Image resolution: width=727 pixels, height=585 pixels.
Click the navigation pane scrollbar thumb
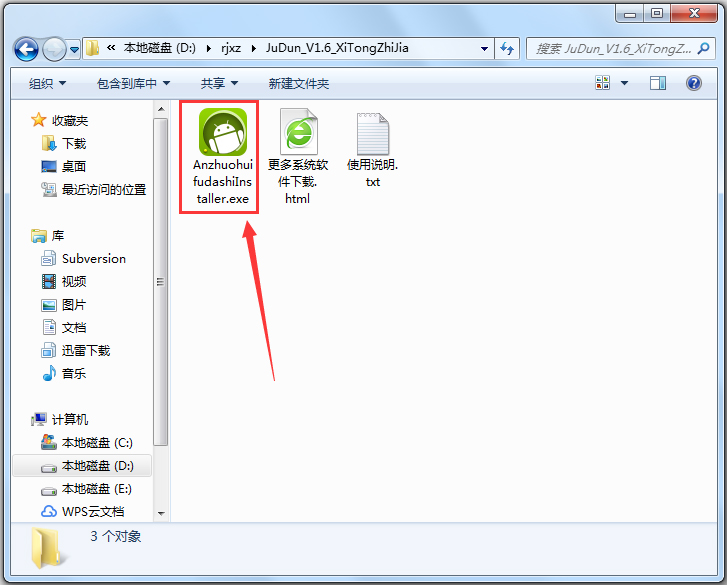161,282
